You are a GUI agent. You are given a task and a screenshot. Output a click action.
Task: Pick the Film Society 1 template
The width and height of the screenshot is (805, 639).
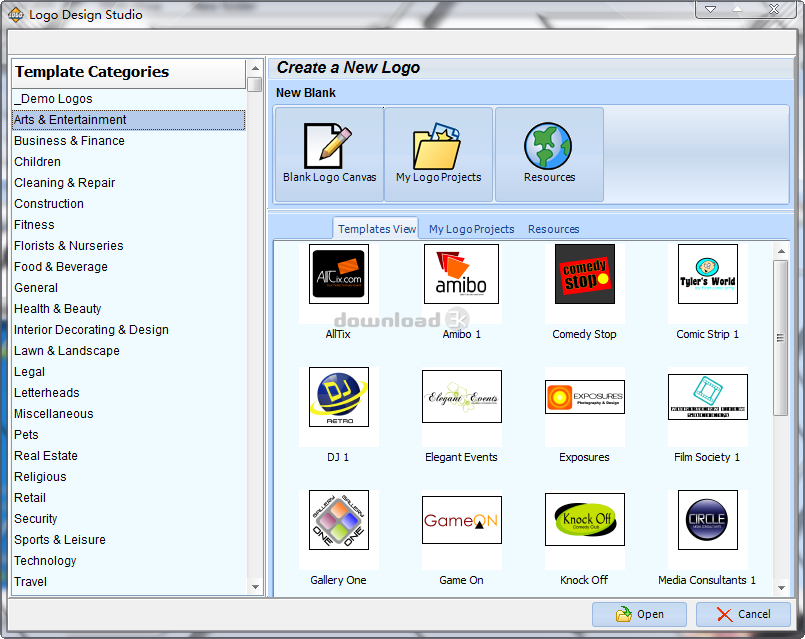(707, 397)
